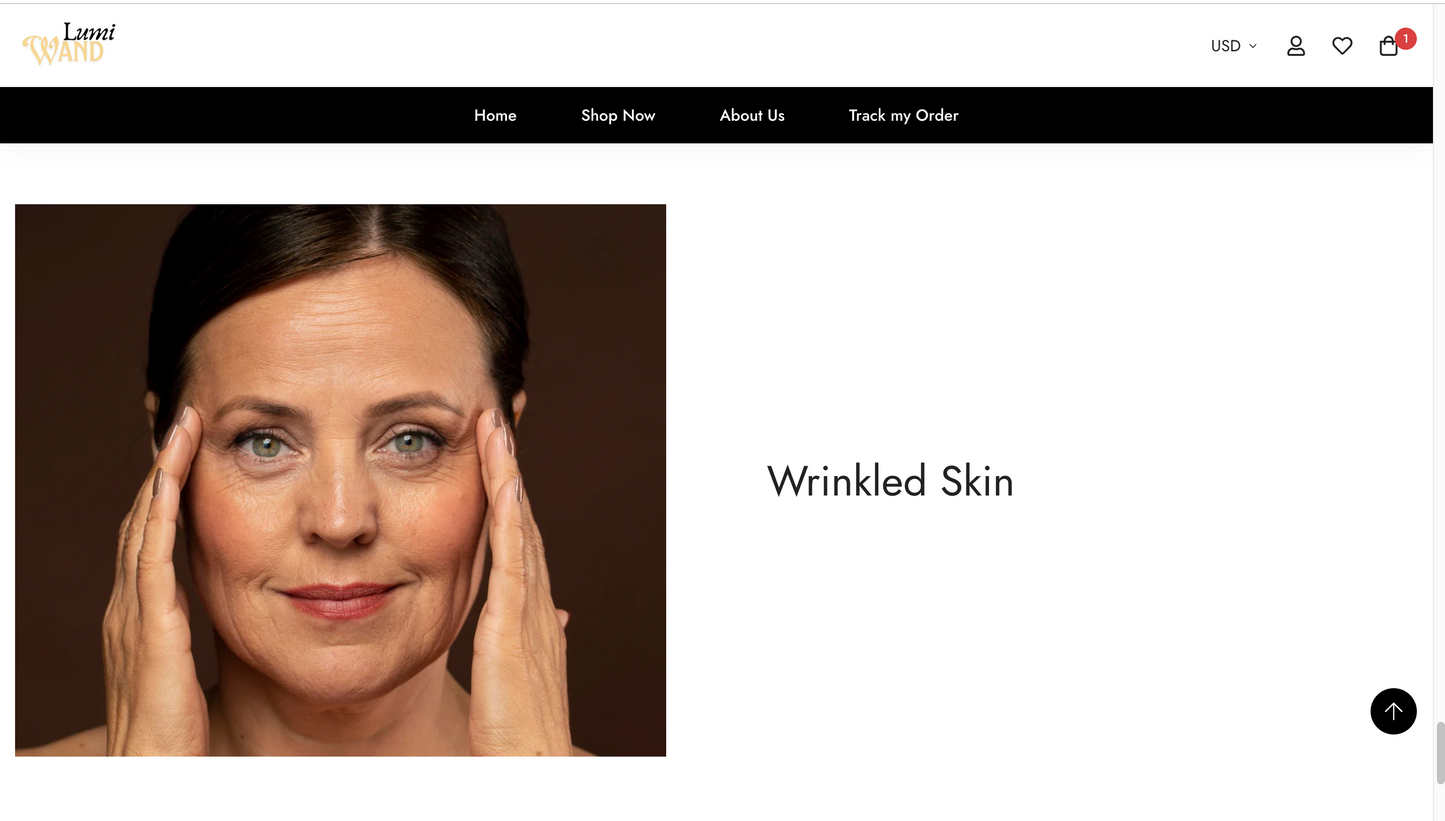Click the red cart count badge
This screenshot has width=1445, height=821.
(x=1405, y=39)
